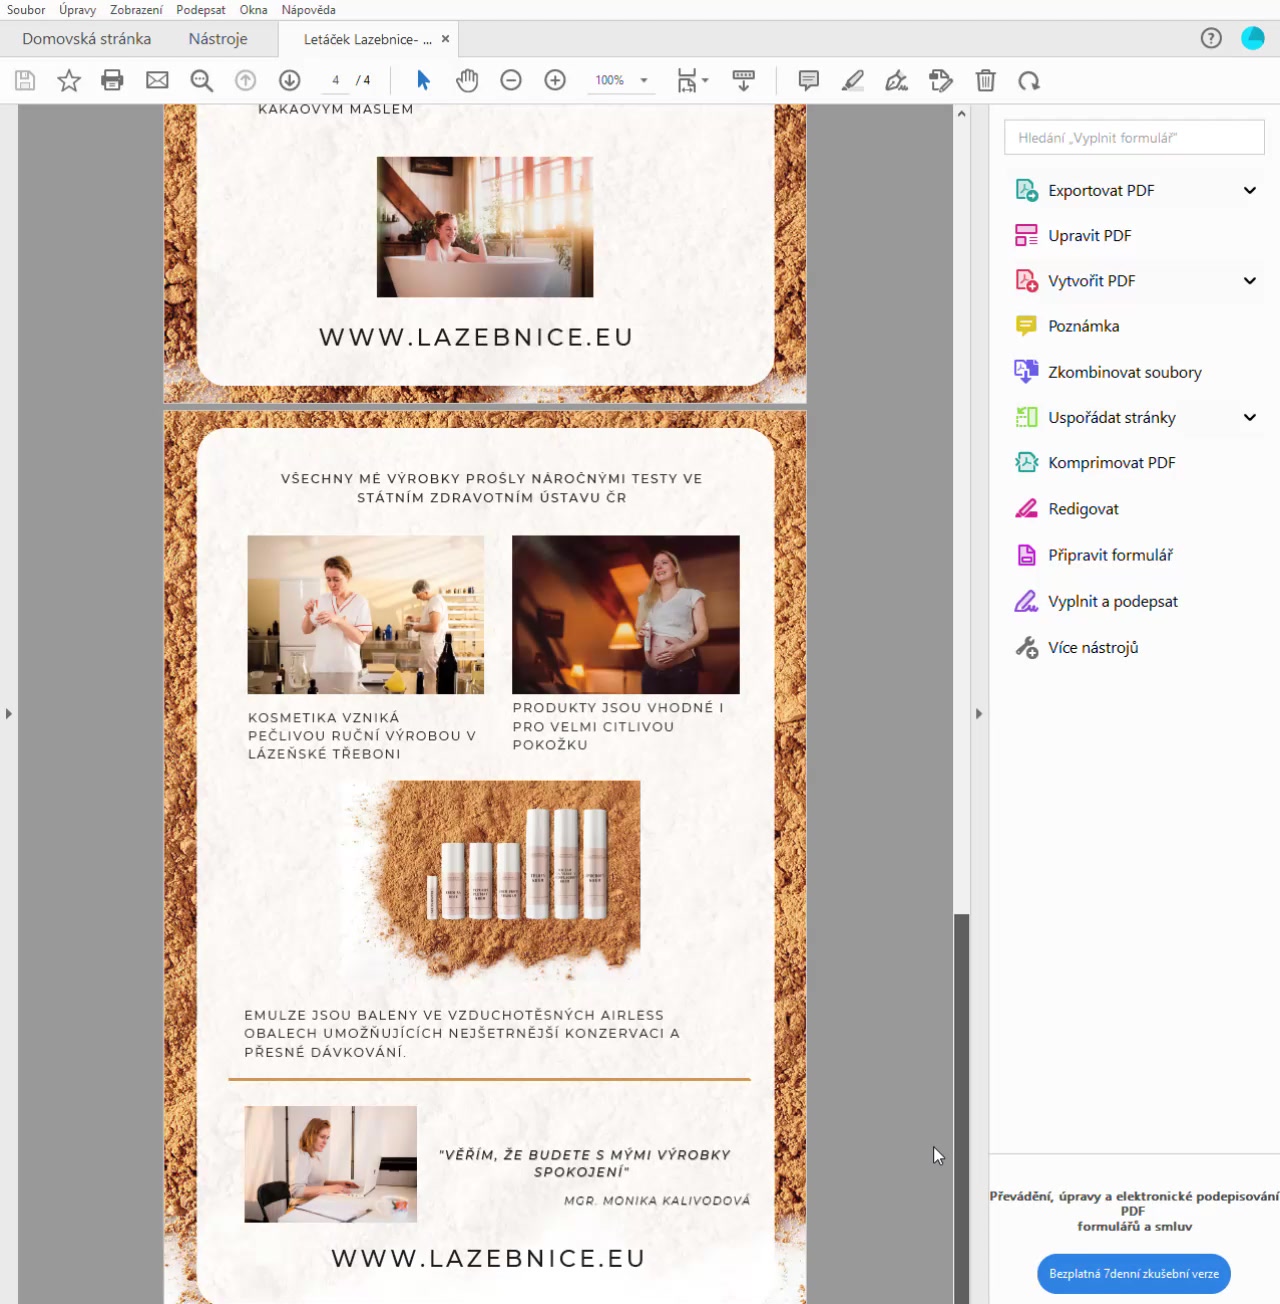This screenshot has height=1304, width=1280.
Task: Delete page with trash bin icon
Action: click(986, 81)
